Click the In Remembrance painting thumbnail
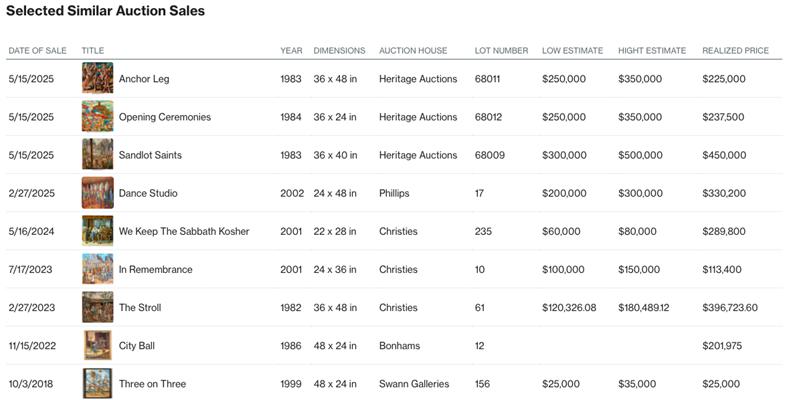This screenshot has width=787, height=400. [x=97, y=269]
